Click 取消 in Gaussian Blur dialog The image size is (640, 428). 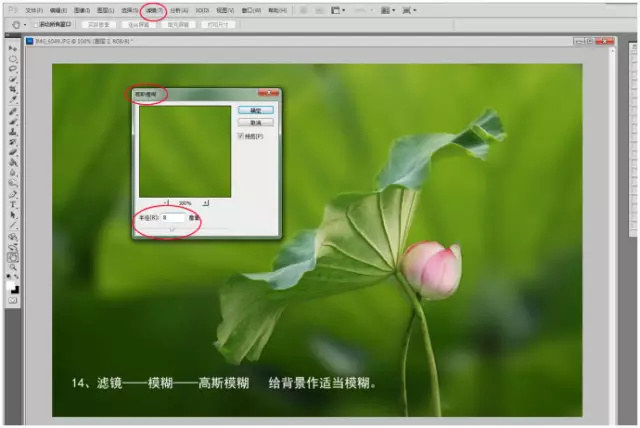[256, 122]
